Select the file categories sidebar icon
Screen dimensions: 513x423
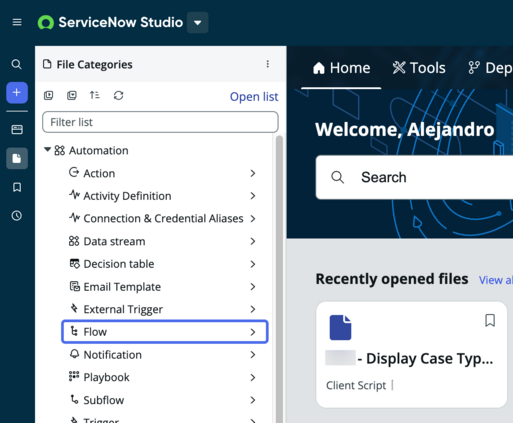(17, 158)
